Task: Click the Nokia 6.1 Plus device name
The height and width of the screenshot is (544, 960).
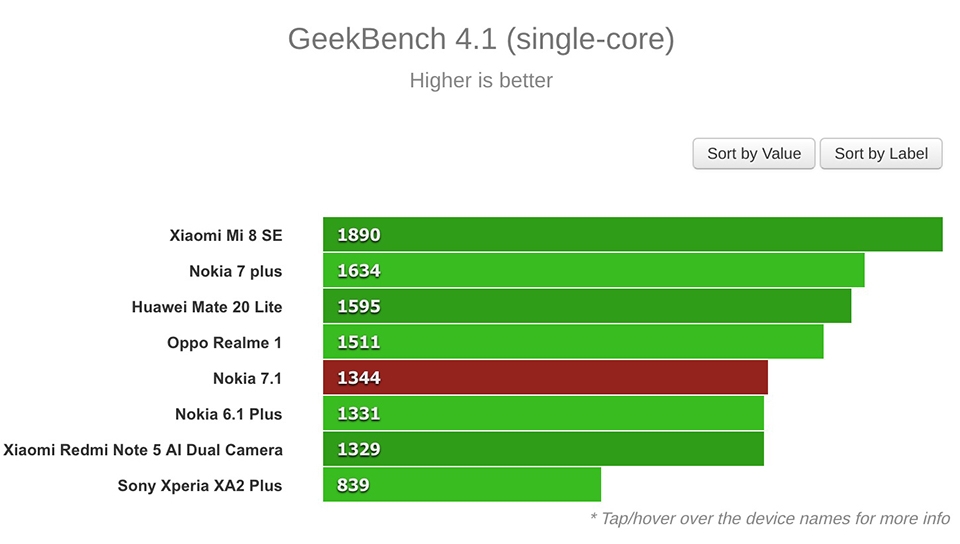Action: [x=229, y=414]
